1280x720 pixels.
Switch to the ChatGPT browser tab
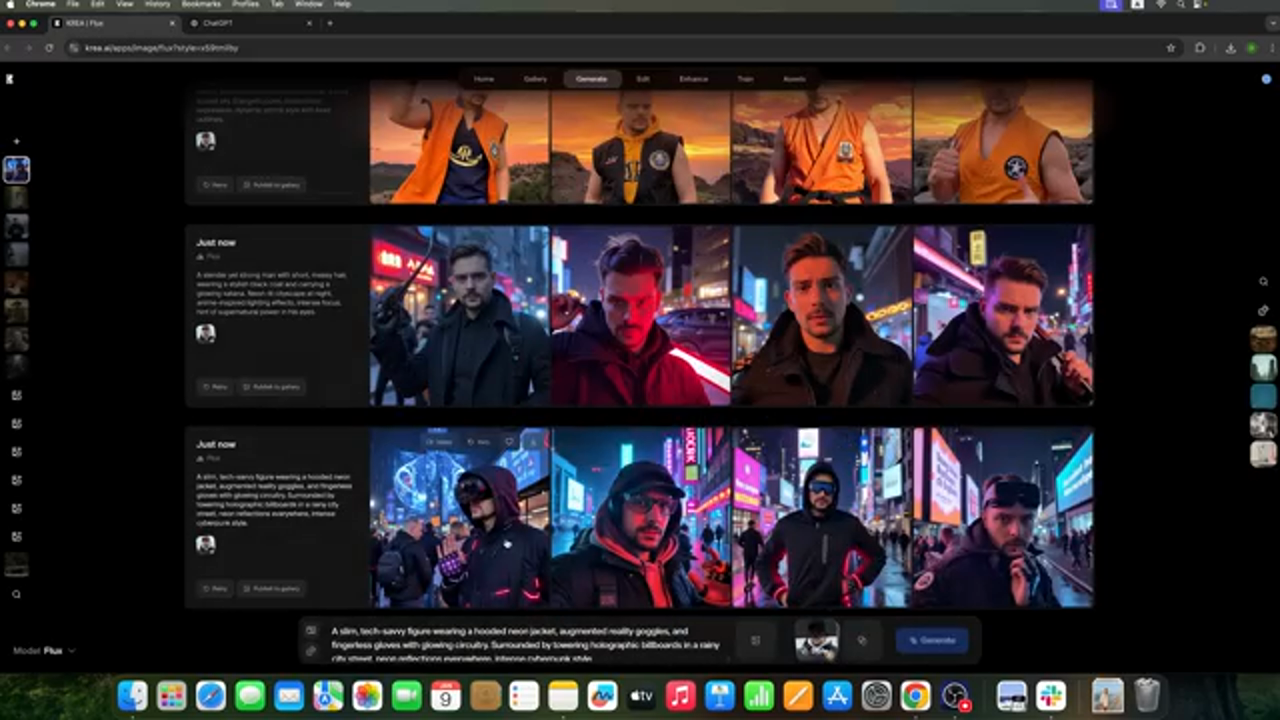point(250,22)
